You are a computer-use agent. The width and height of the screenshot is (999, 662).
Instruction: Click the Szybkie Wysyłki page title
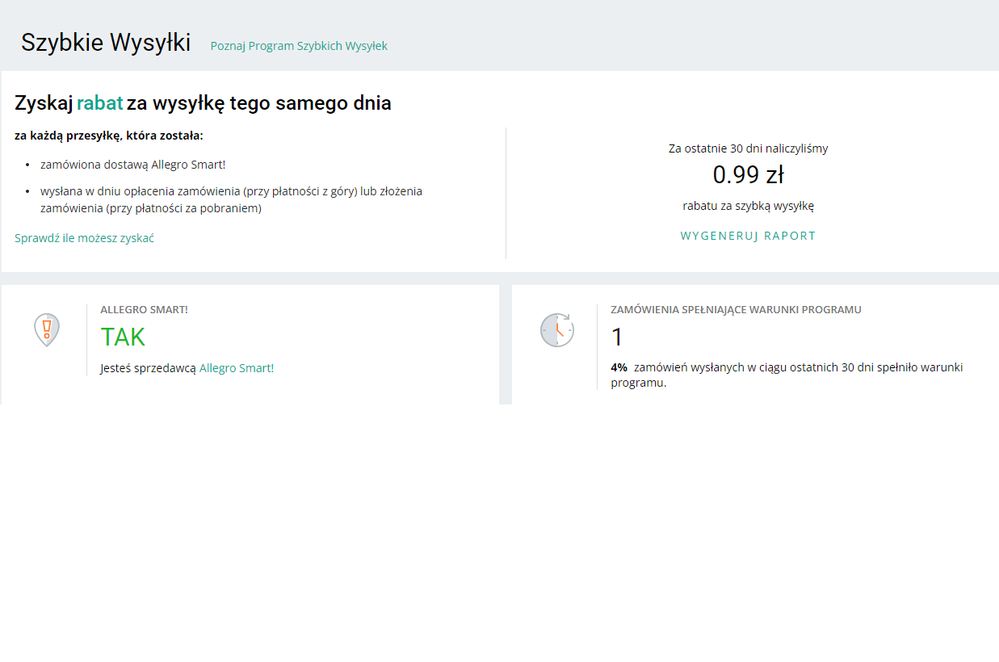106,43
